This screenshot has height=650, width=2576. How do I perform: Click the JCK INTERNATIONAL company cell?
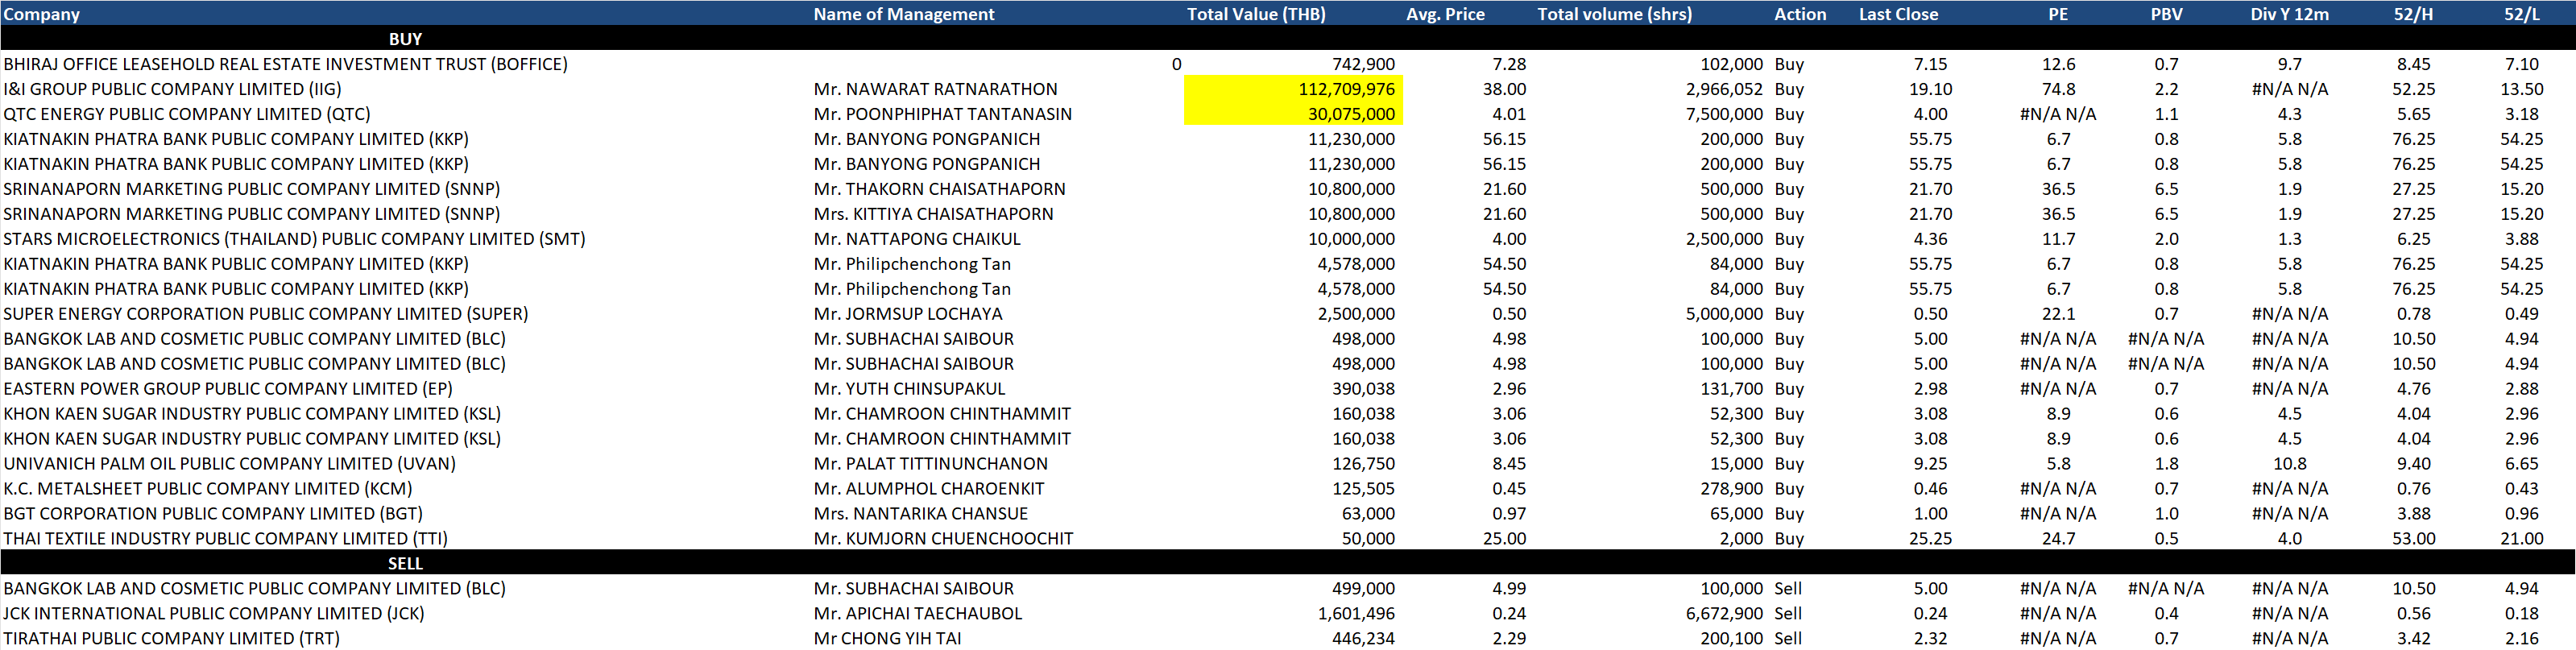click(x=214, y=614)
